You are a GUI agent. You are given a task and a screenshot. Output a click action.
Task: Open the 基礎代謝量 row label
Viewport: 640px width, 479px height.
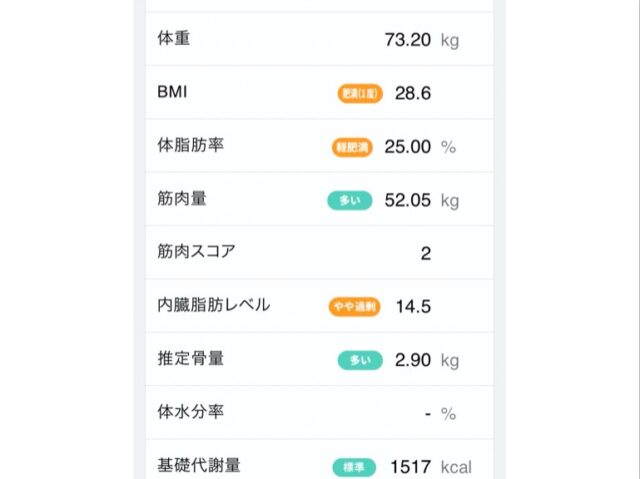[x=199, y=466]
